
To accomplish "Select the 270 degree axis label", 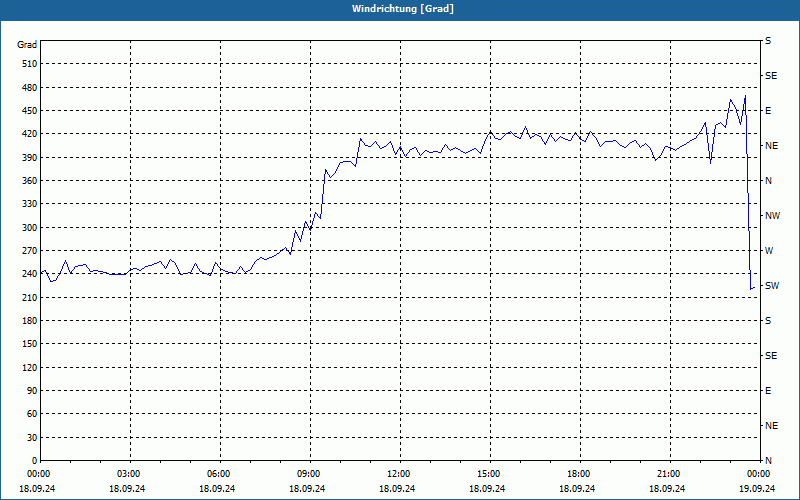I will click(30, 251).
